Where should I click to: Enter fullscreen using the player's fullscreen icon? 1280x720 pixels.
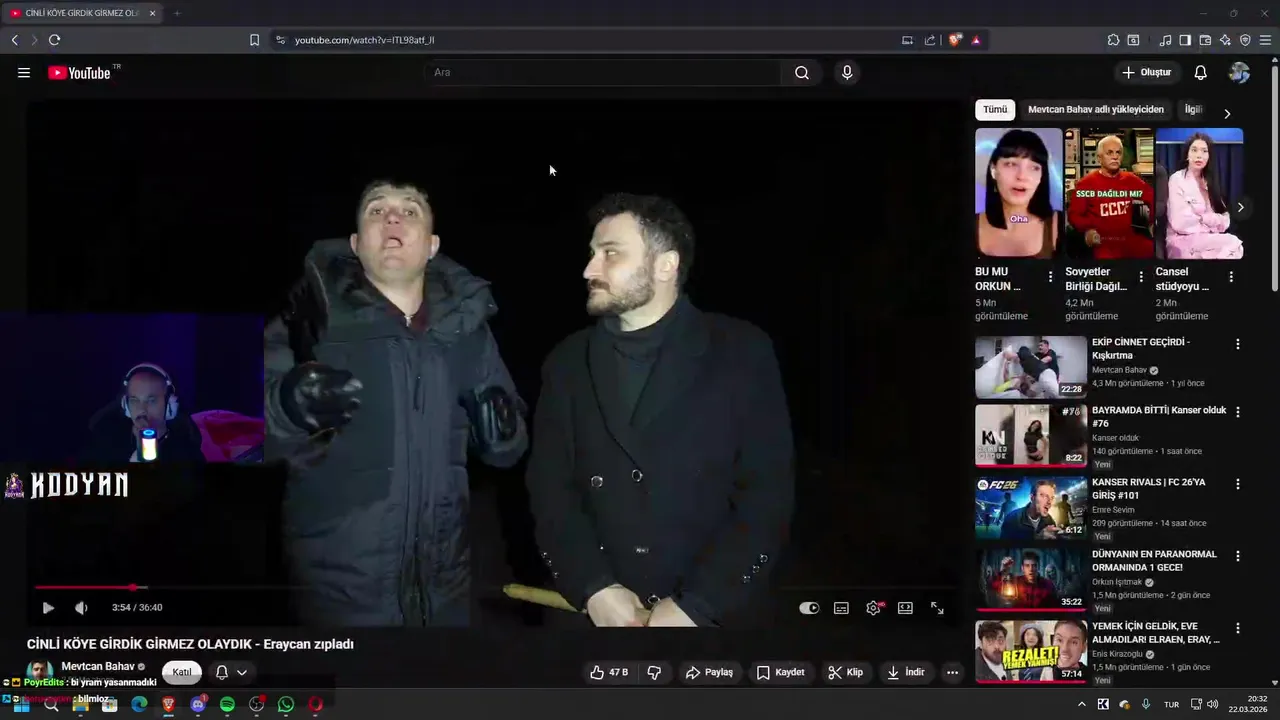(937, 608)
